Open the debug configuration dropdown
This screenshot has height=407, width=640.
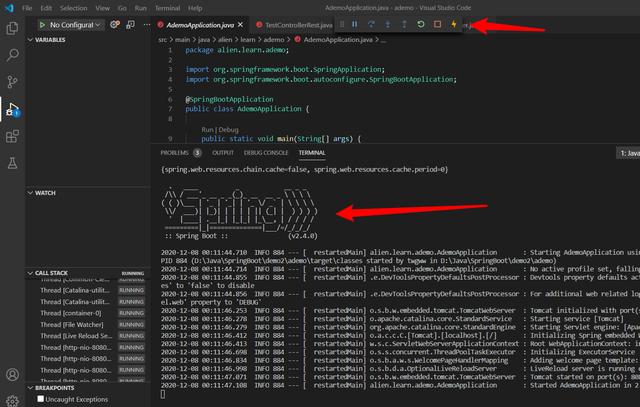pyautogui.click(x=75, y=25)
